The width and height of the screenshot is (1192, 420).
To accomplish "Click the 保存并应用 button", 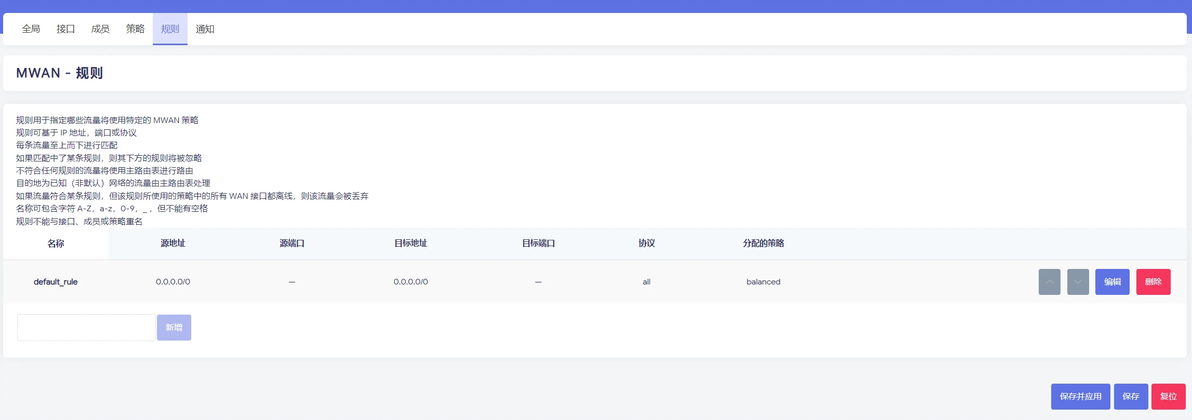I will coord(1081,396).
